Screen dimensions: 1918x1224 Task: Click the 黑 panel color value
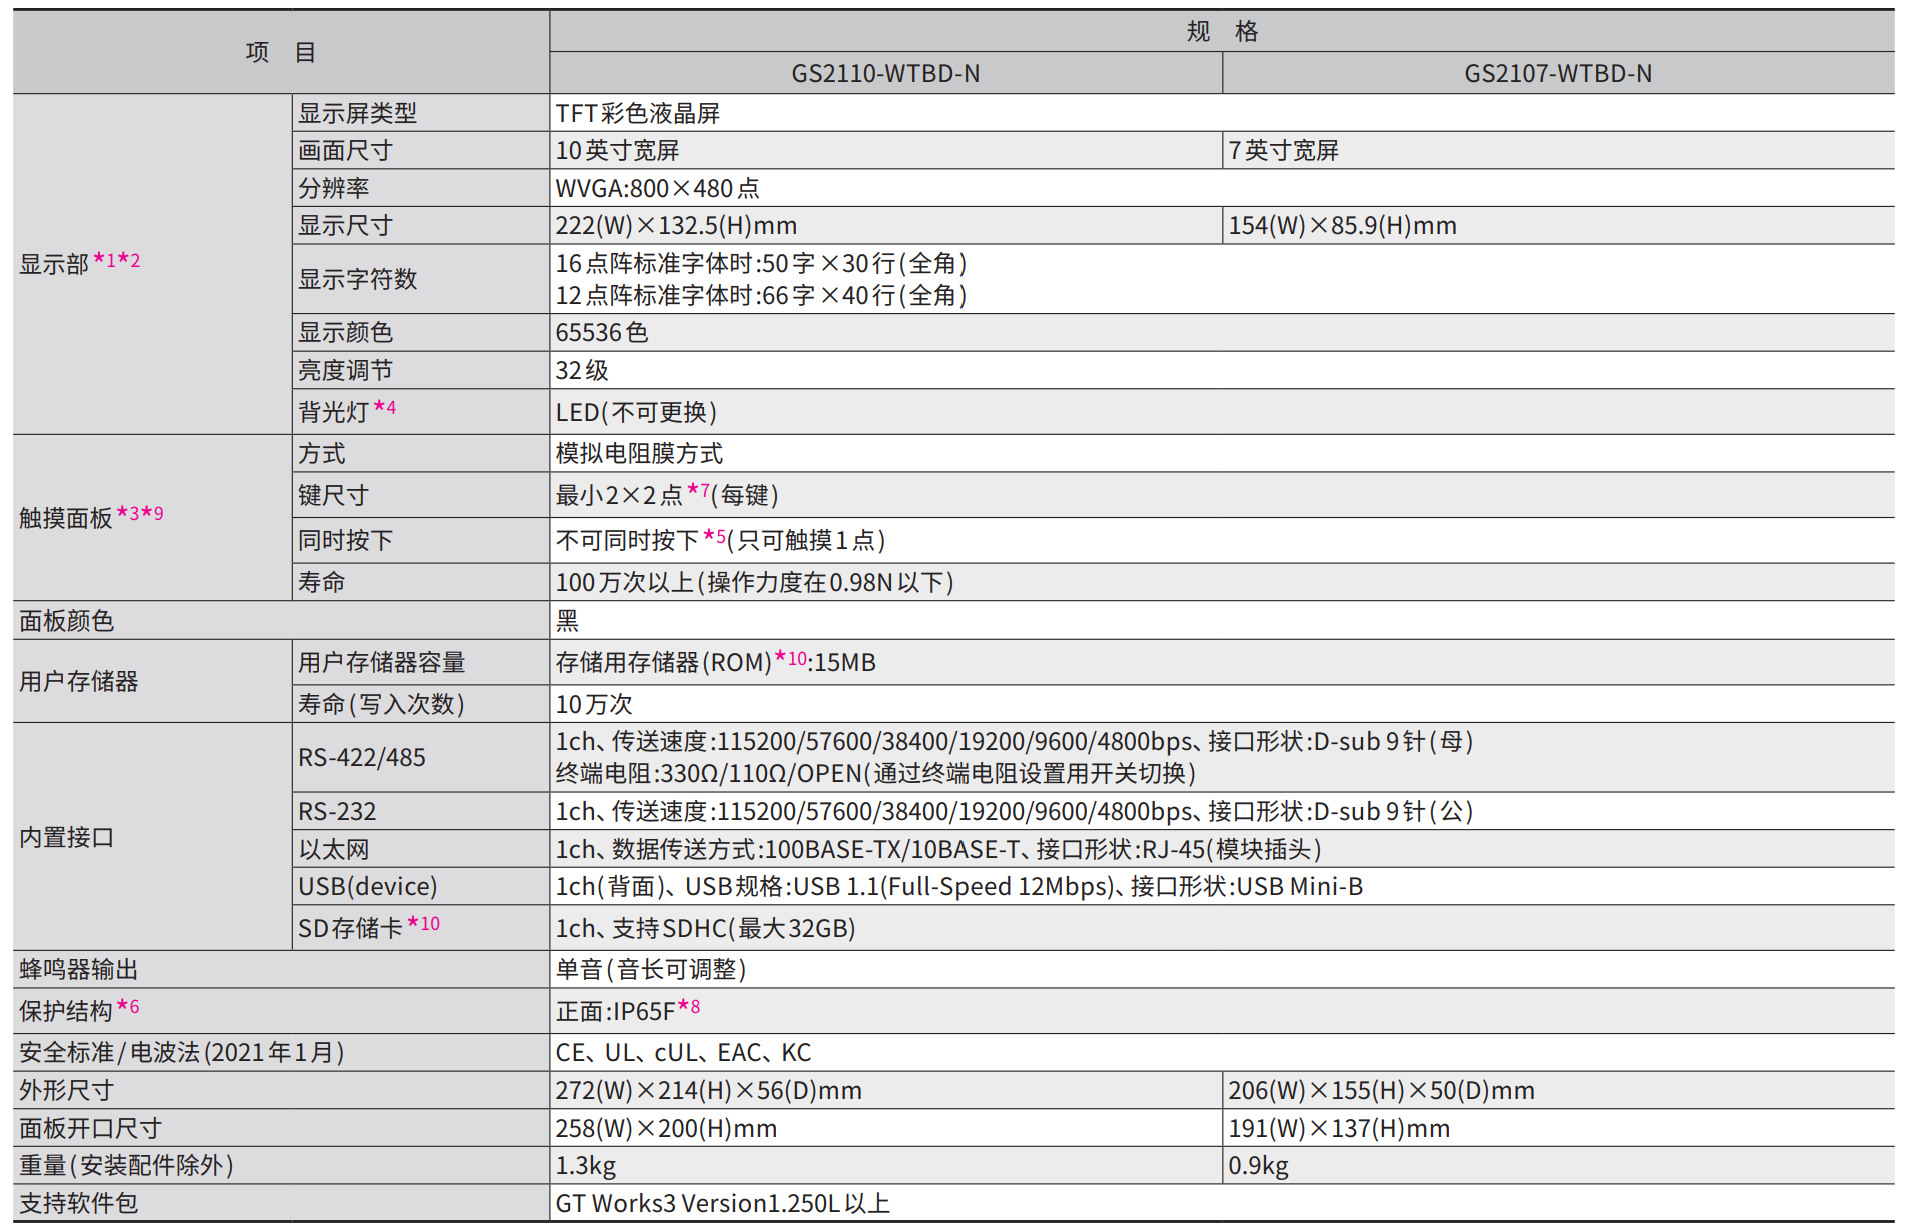click(x=567, y=621)
